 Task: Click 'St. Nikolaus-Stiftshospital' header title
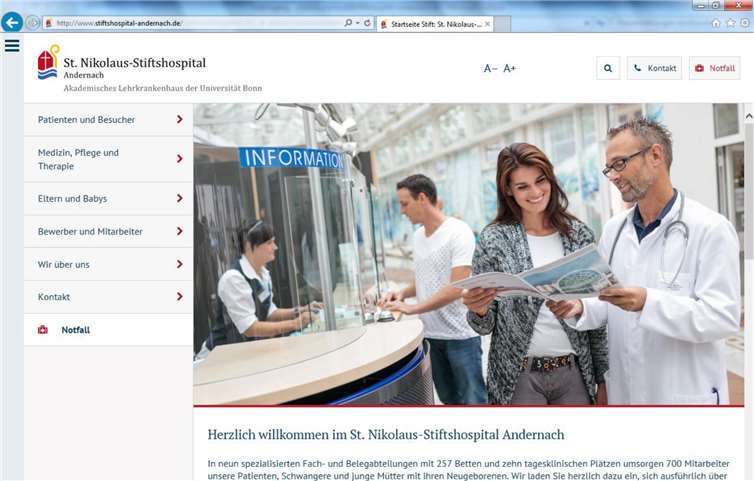pos(135,63)
